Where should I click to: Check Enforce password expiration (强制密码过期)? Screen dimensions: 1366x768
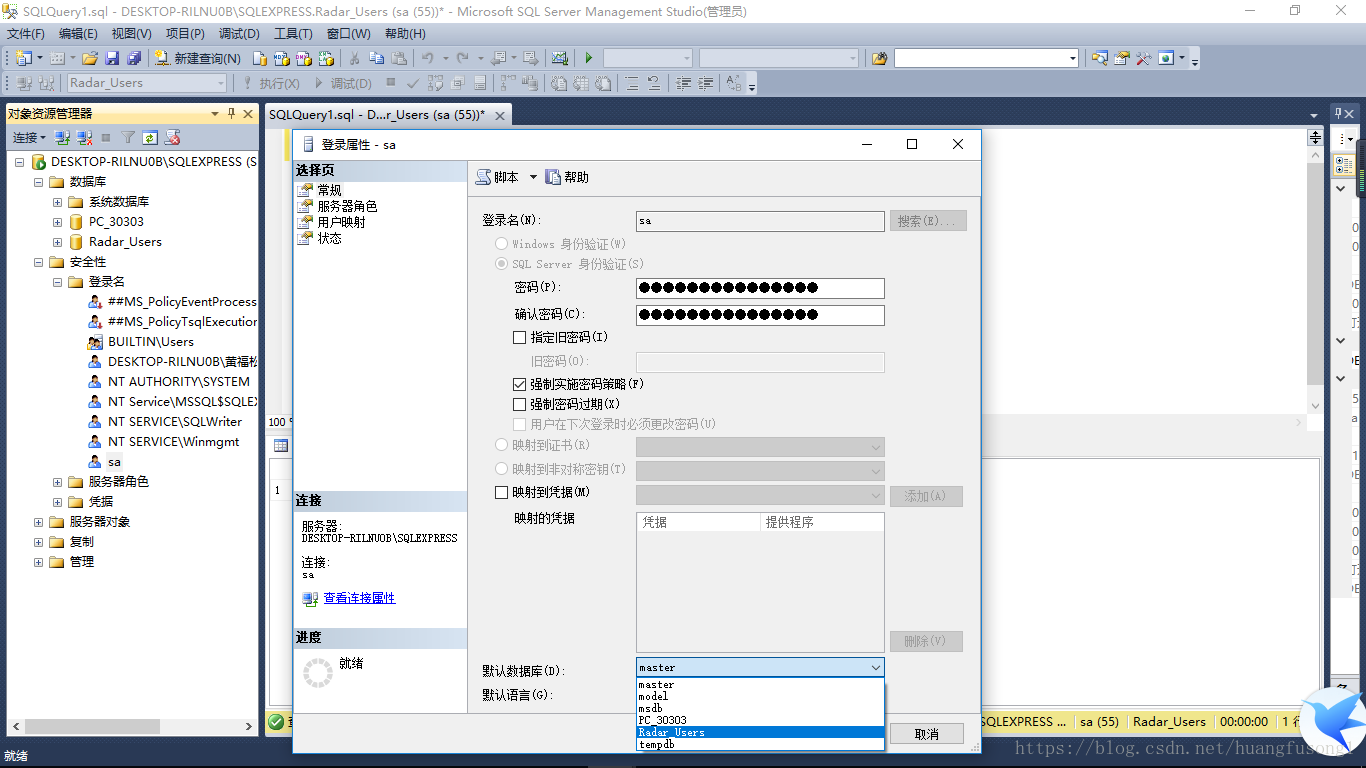coord(519,404)
